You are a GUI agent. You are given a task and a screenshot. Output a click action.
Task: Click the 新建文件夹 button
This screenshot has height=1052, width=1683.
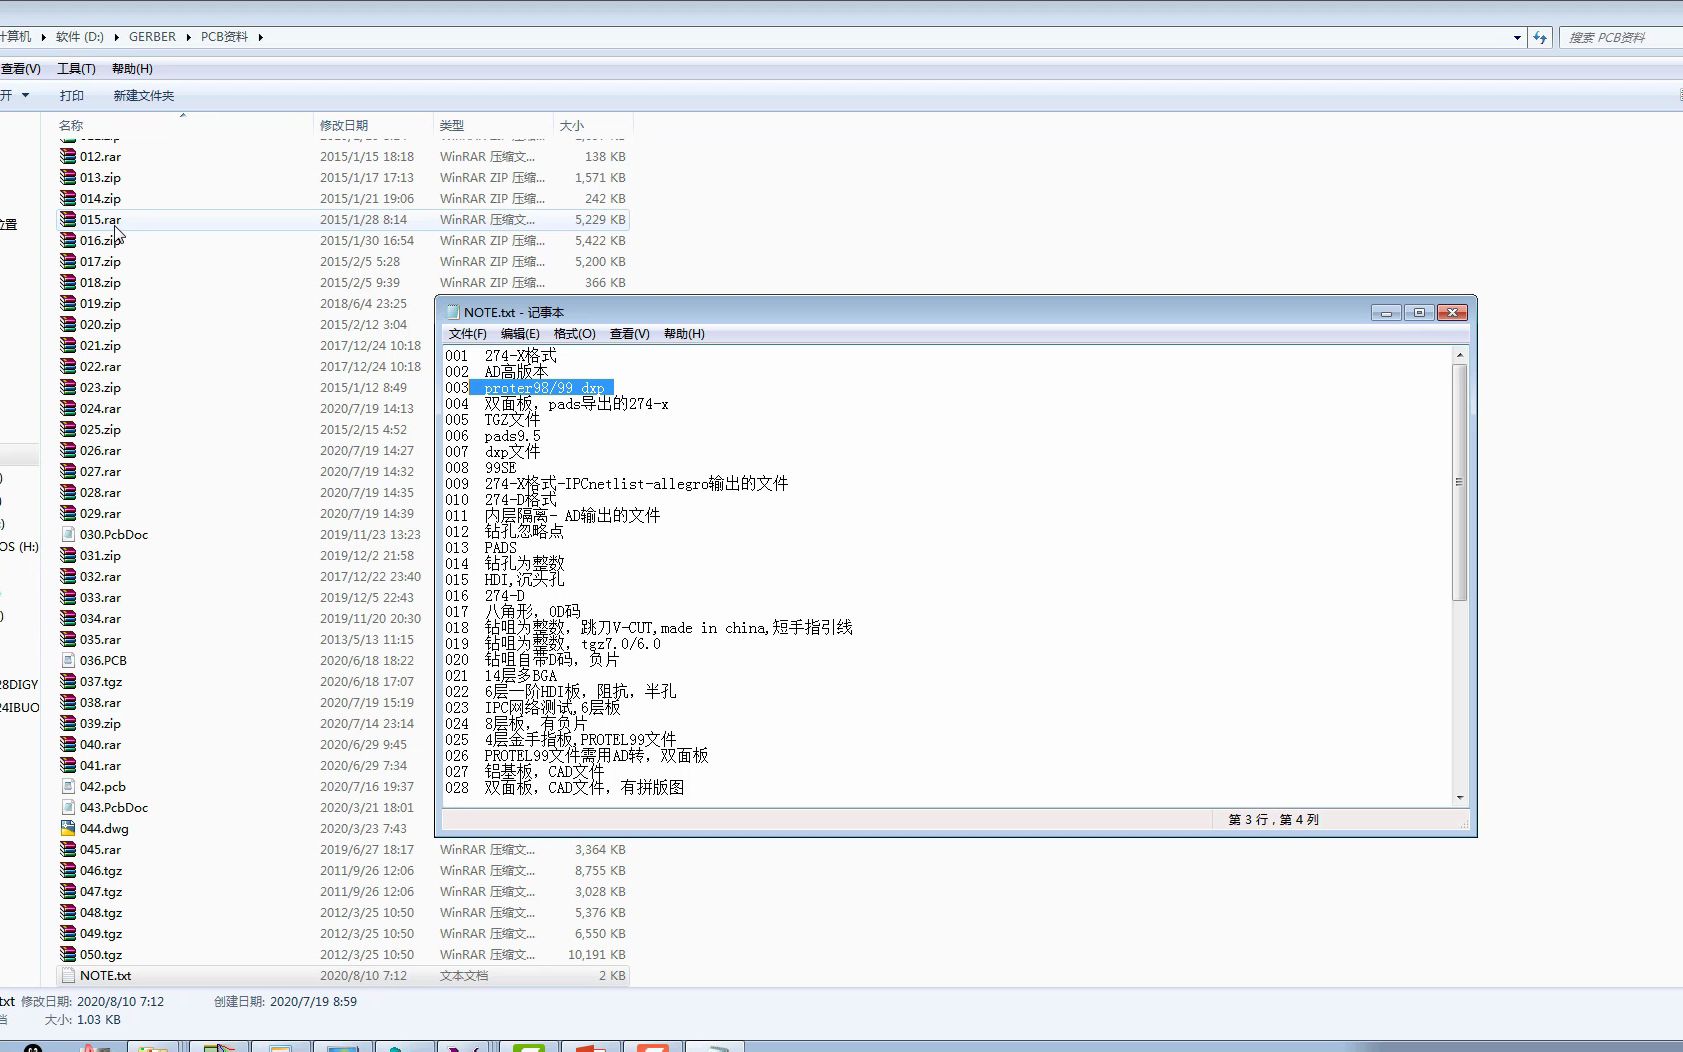coord(144,95)
